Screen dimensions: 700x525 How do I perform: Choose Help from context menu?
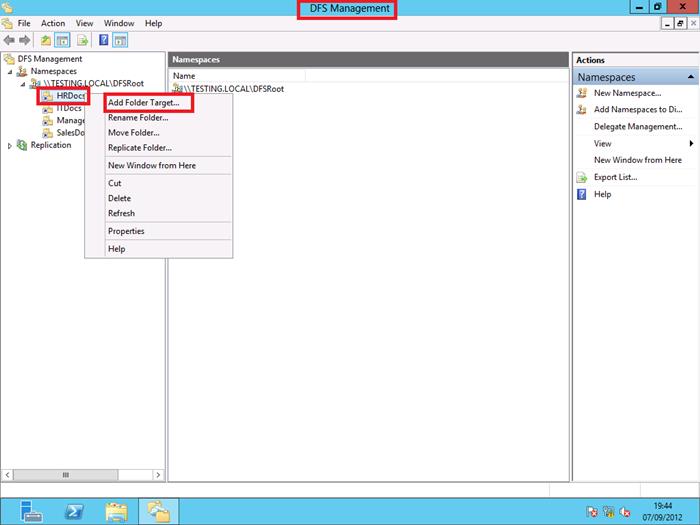click(x=116, y=249)
